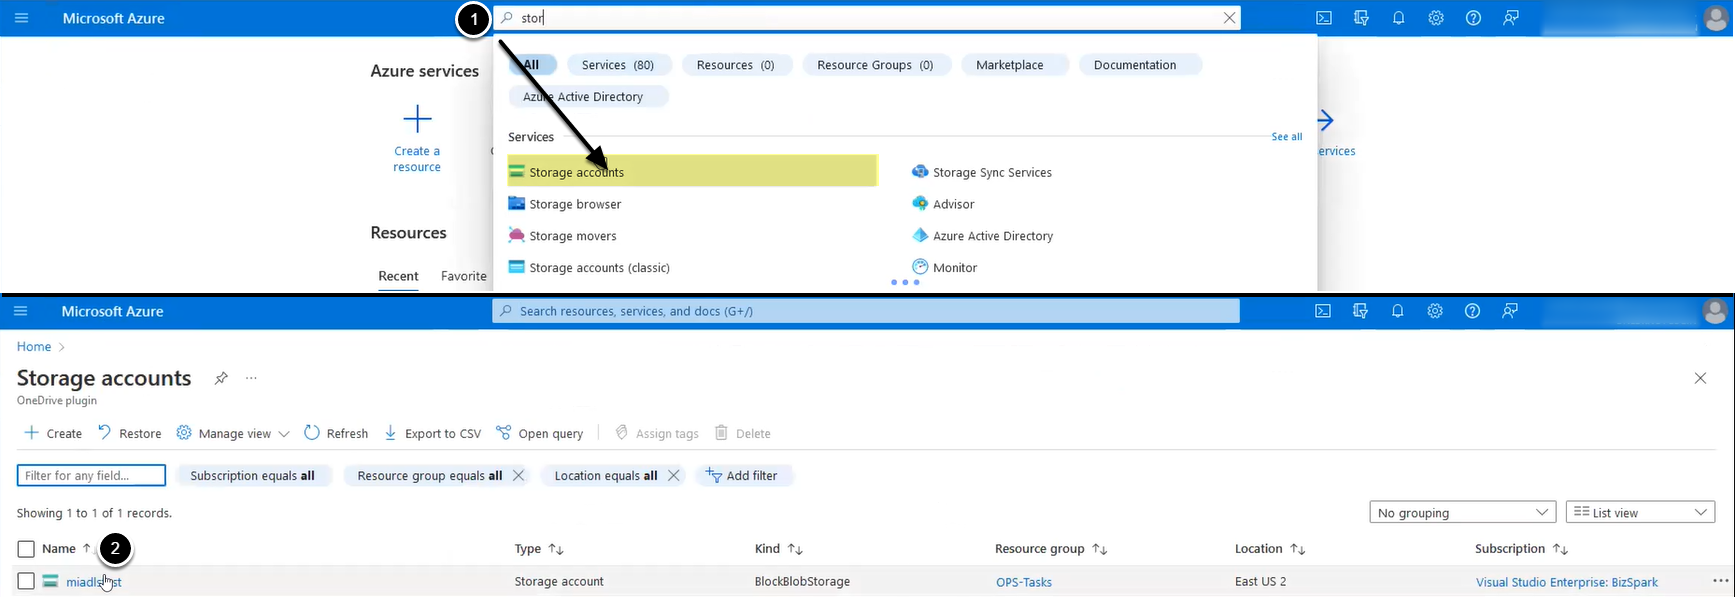Open feedback icon in top header
The image size is (1735, 597).
[1511, 18]
